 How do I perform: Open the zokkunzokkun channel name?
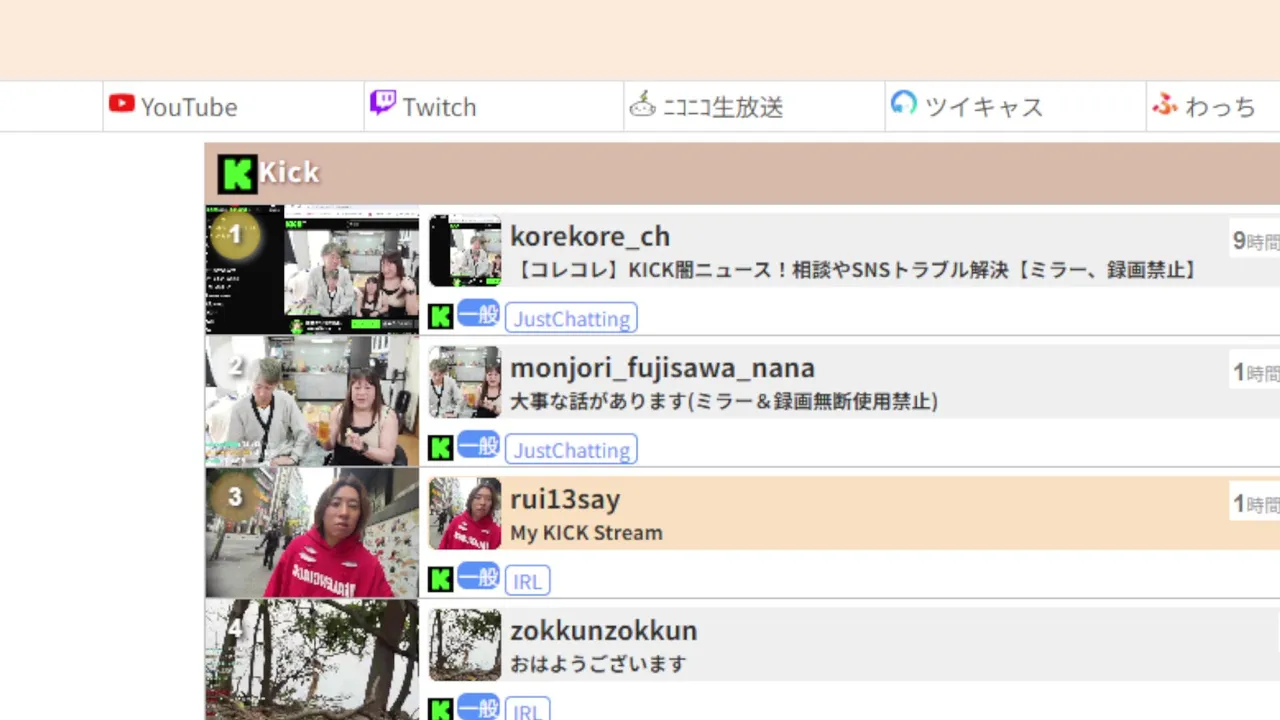[603, 631]
